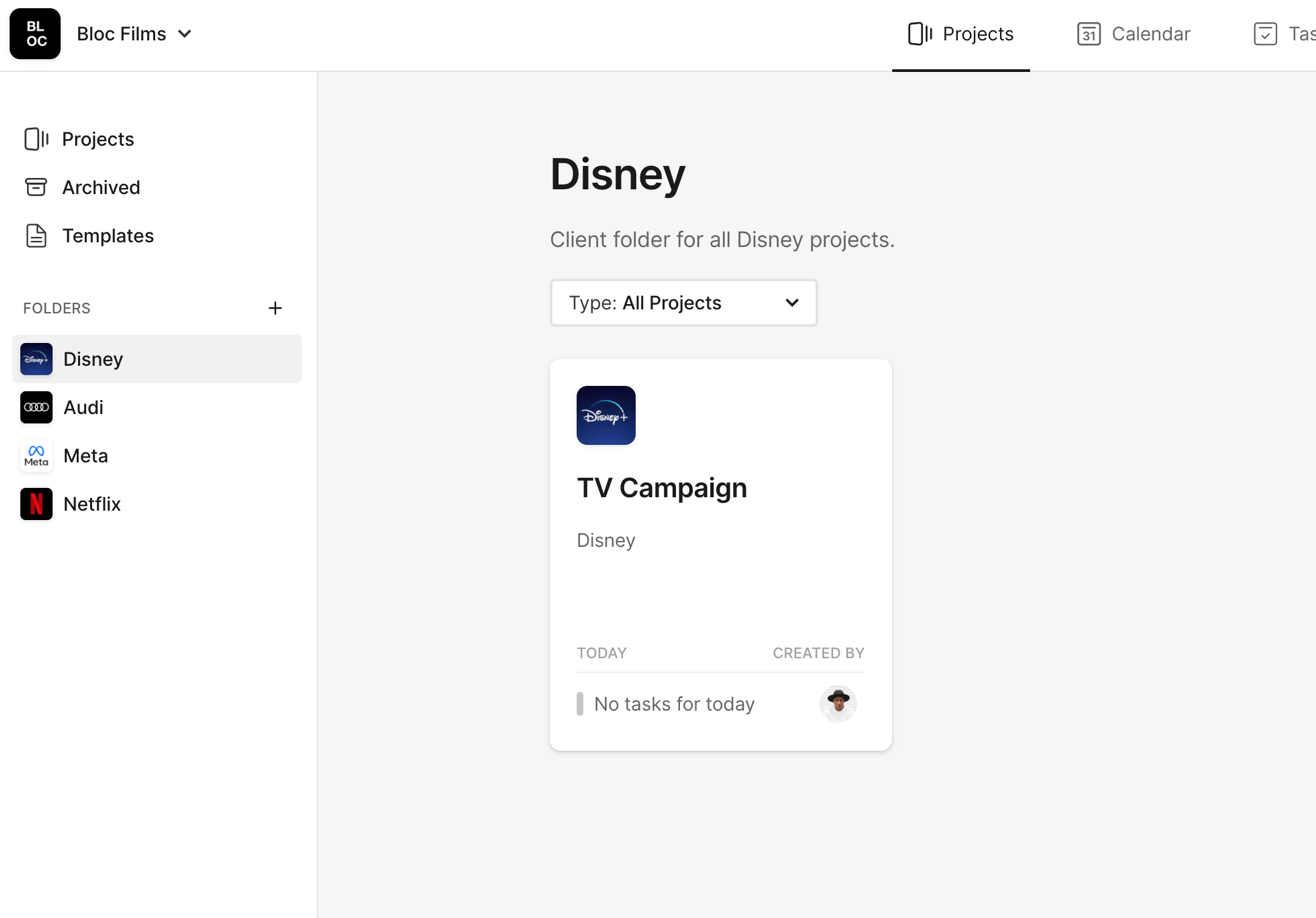Switch to the Projects tab
This screenshot has height=918, width=1316.
click(x=961, y=34)
